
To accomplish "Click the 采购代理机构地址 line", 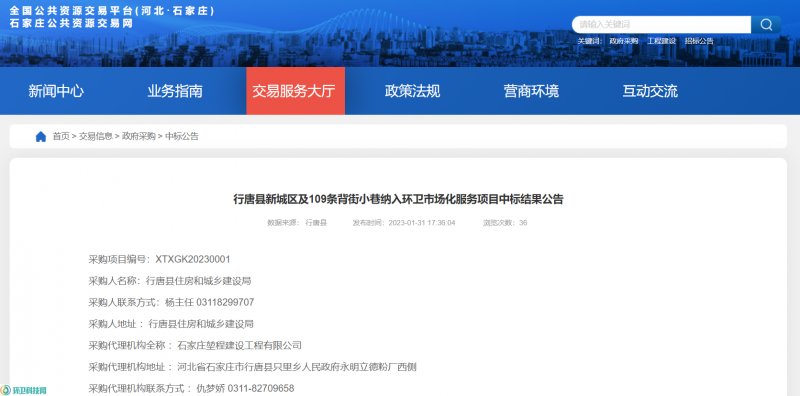I will tap(253, 367).
